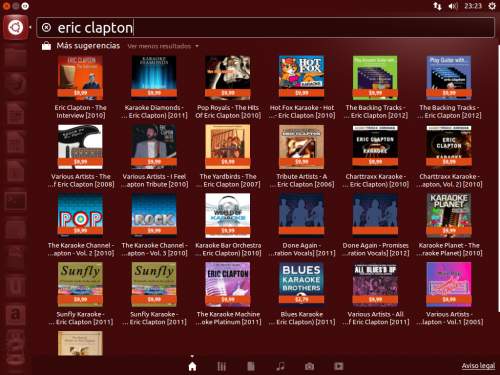Open the Various Artists [2008] album

pyautogui.click(x=80, y=157)
